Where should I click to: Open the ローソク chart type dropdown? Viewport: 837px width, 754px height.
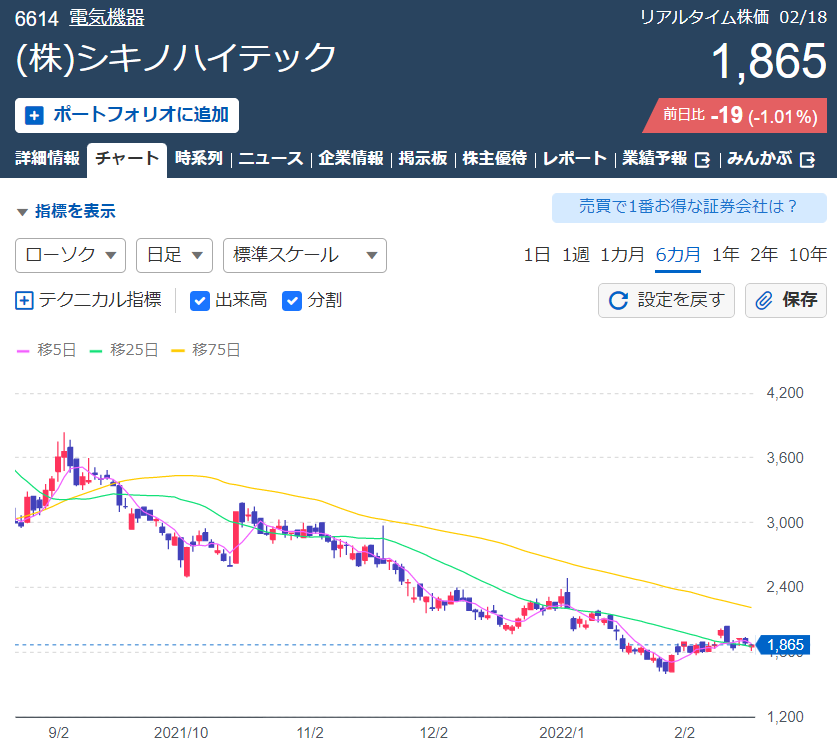click(70, 255)
